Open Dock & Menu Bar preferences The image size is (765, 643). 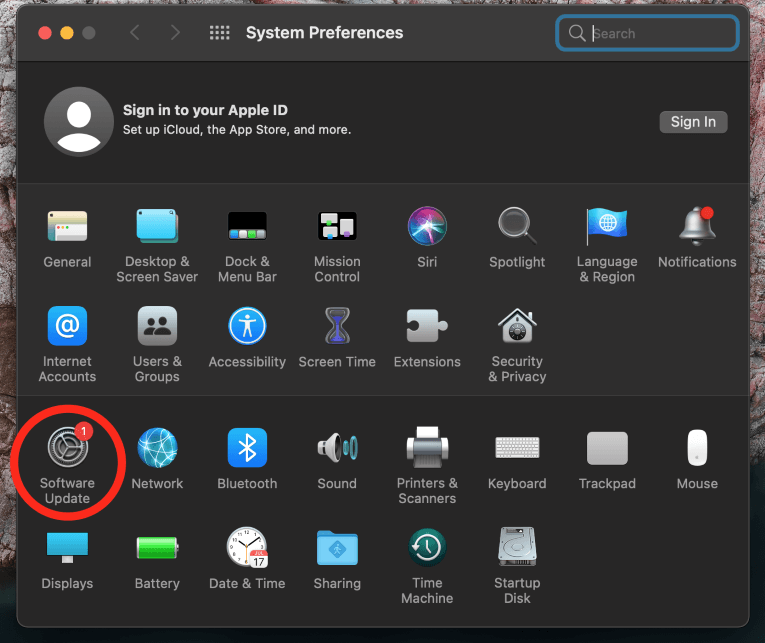tap(247, 226)
